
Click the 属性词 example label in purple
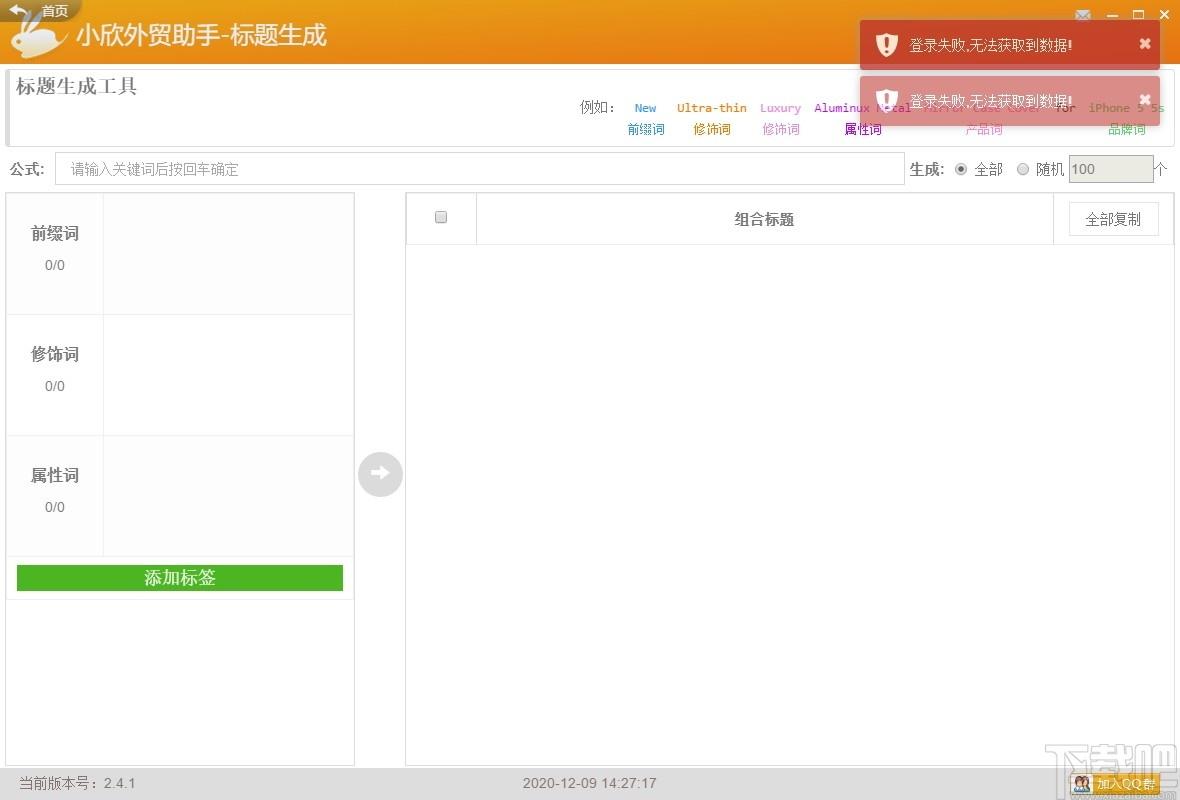pyautogui.click(x=862, y=129)
